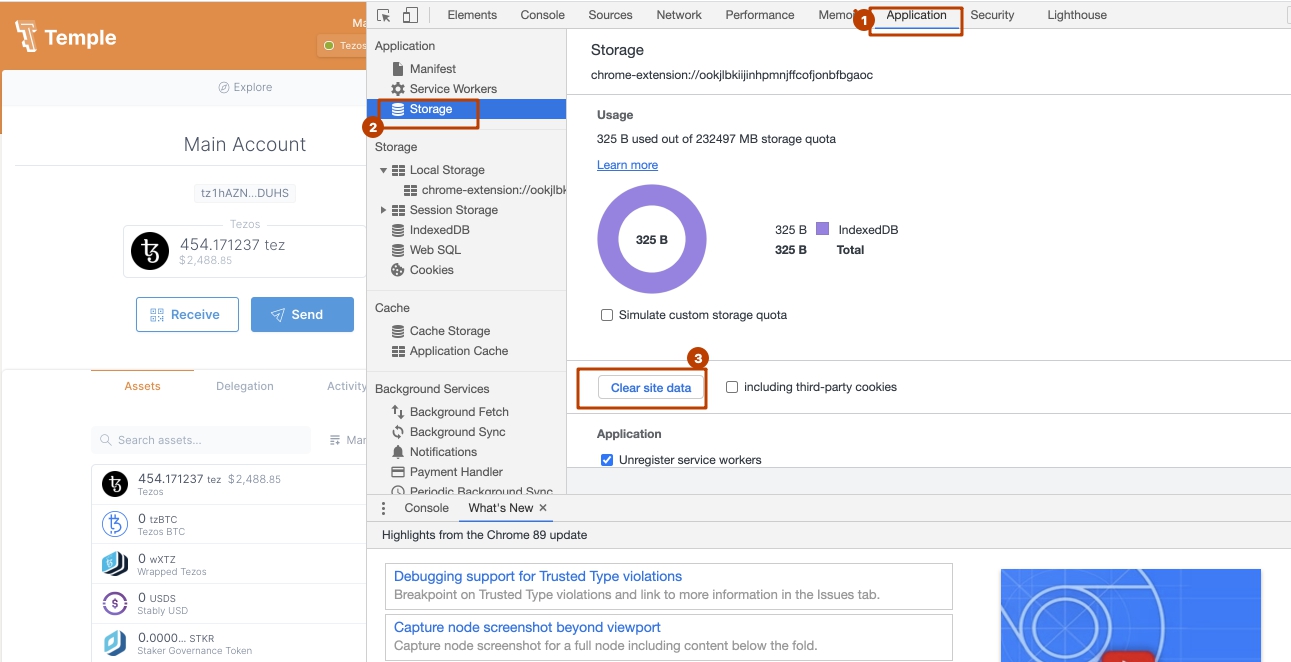Screen dimensions: 1291x662
Task: Select the Application tab
Action: coord(916,15)
